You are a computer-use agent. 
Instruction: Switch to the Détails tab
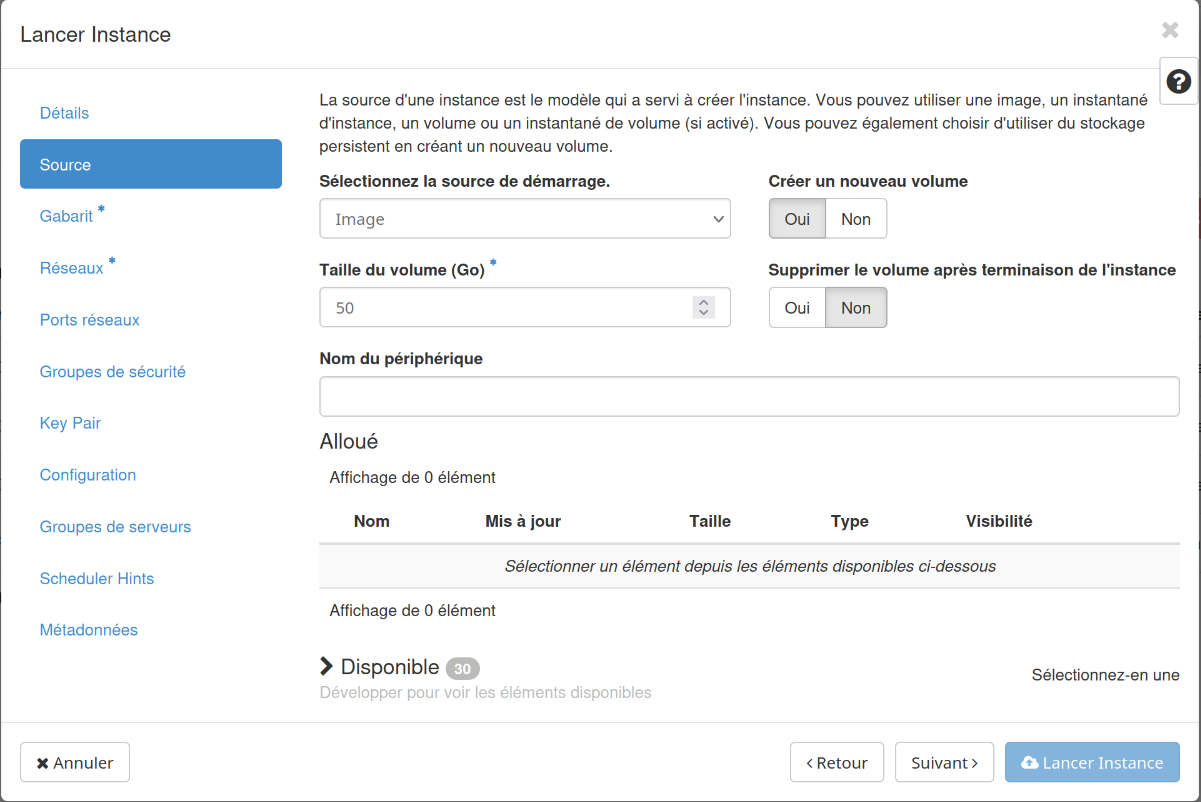(64, 113)
